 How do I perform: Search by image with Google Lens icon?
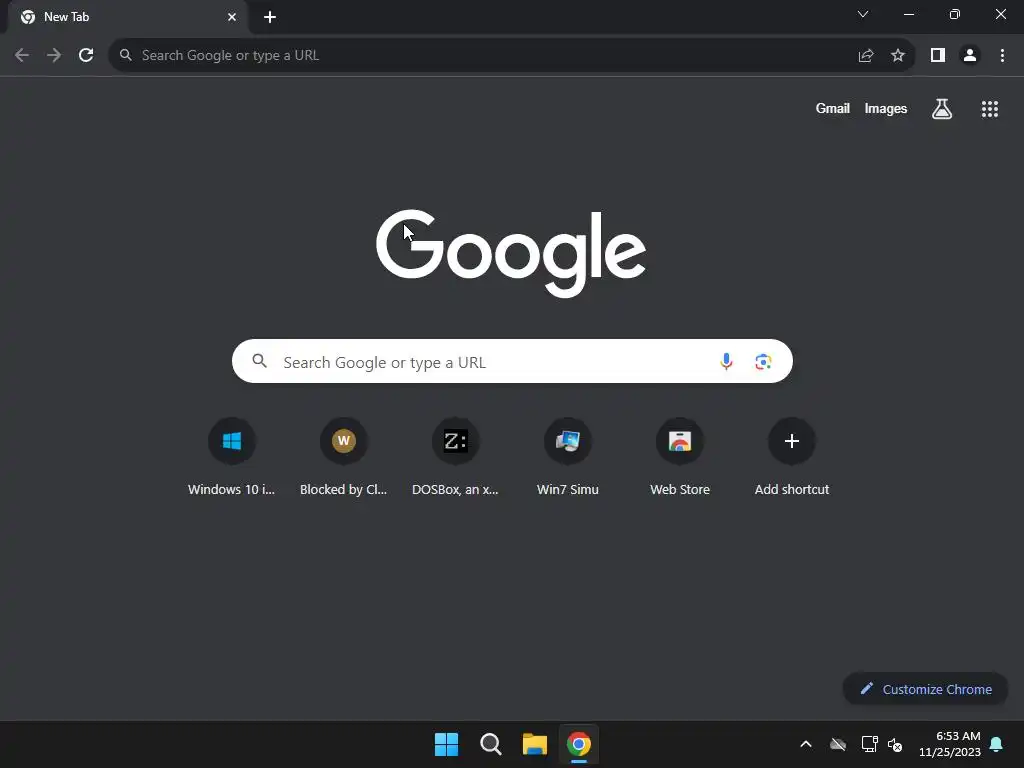click(763, 361)
